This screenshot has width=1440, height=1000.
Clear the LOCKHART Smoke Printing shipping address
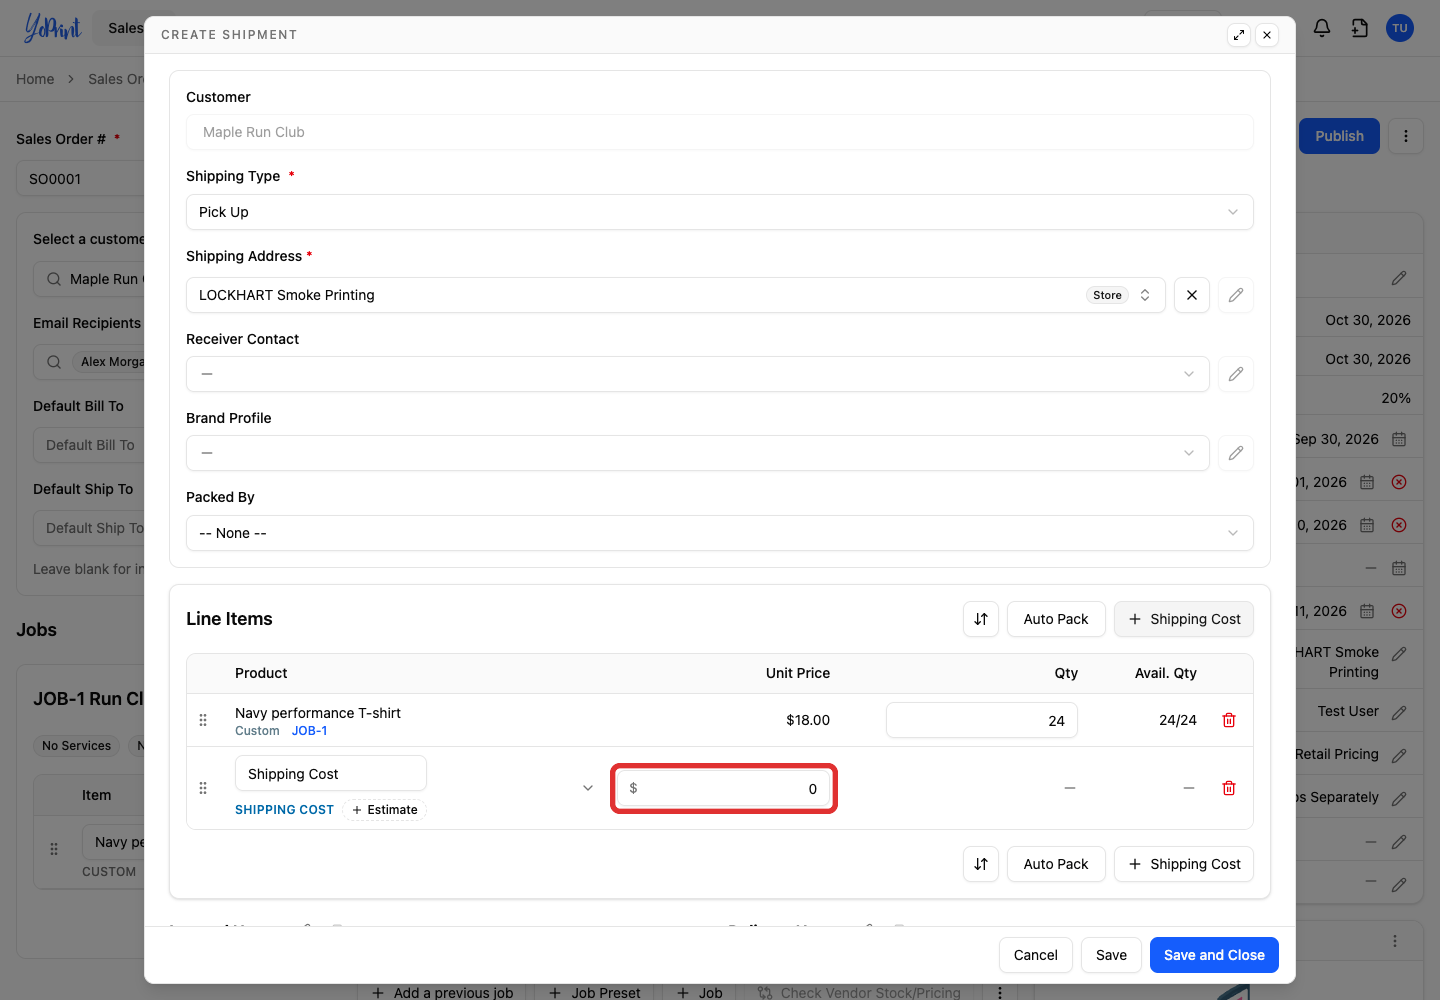pyautogui.click(x=1192, y=295)
